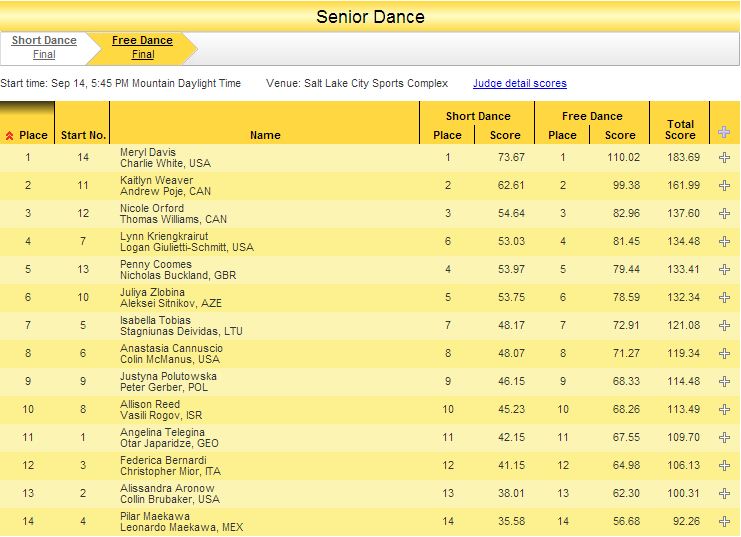
Task: Expand details for Justyna Polutowska row
Action: tap(724, 381)
